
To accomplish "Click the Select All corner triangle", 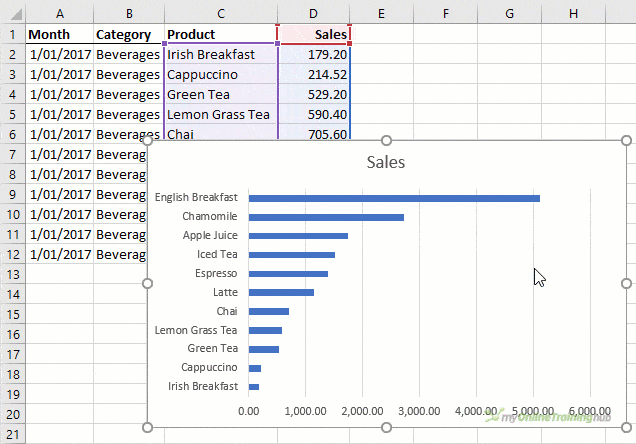I will pyautogui.click(x=15, y=15).
